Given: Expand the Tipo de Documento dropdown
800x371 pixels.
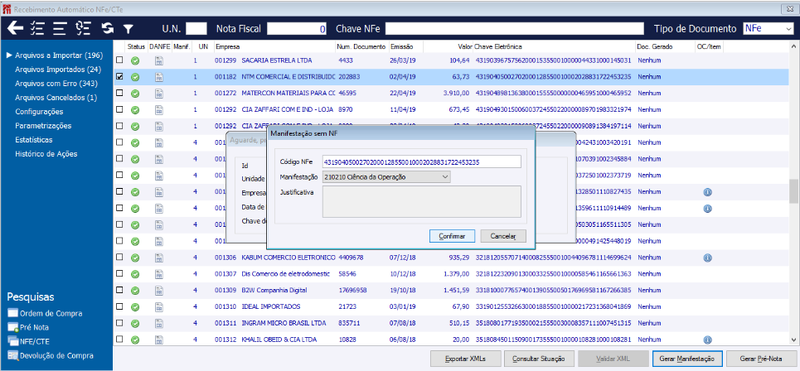Looking at the screenshot, I should [x=767, y=29].
